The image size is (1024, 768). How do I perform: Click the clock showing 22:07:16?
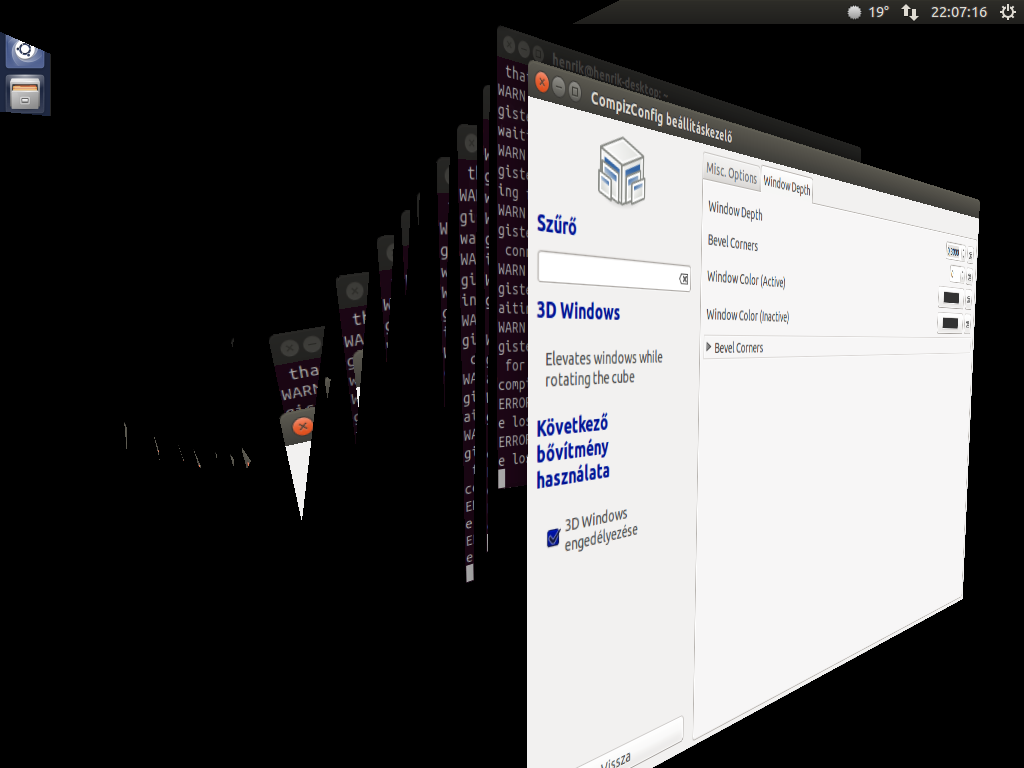[959, 12]
